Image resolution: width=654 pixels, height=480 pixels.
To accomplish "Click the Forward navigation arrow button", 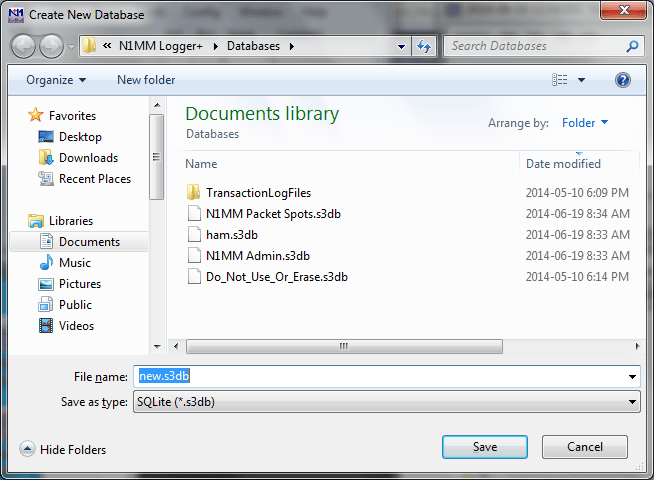I will click(51, 46).
